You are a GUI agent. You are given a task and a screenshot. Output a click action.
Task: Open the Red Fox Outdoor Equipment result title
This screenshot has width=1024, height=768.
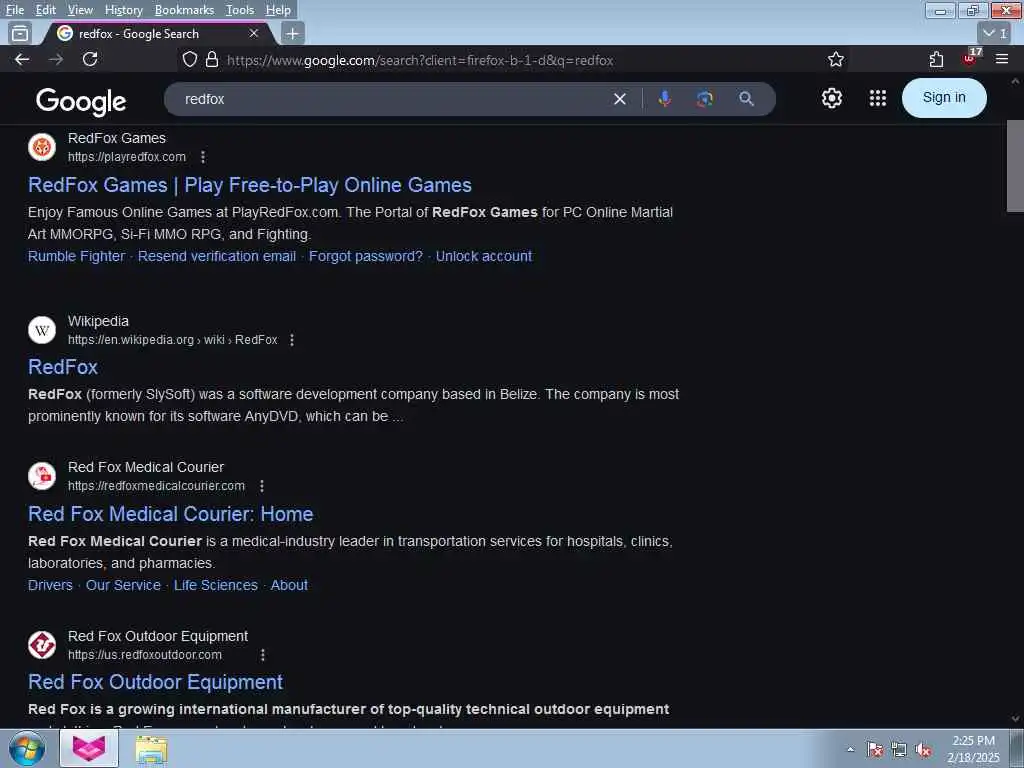point(155,682)
